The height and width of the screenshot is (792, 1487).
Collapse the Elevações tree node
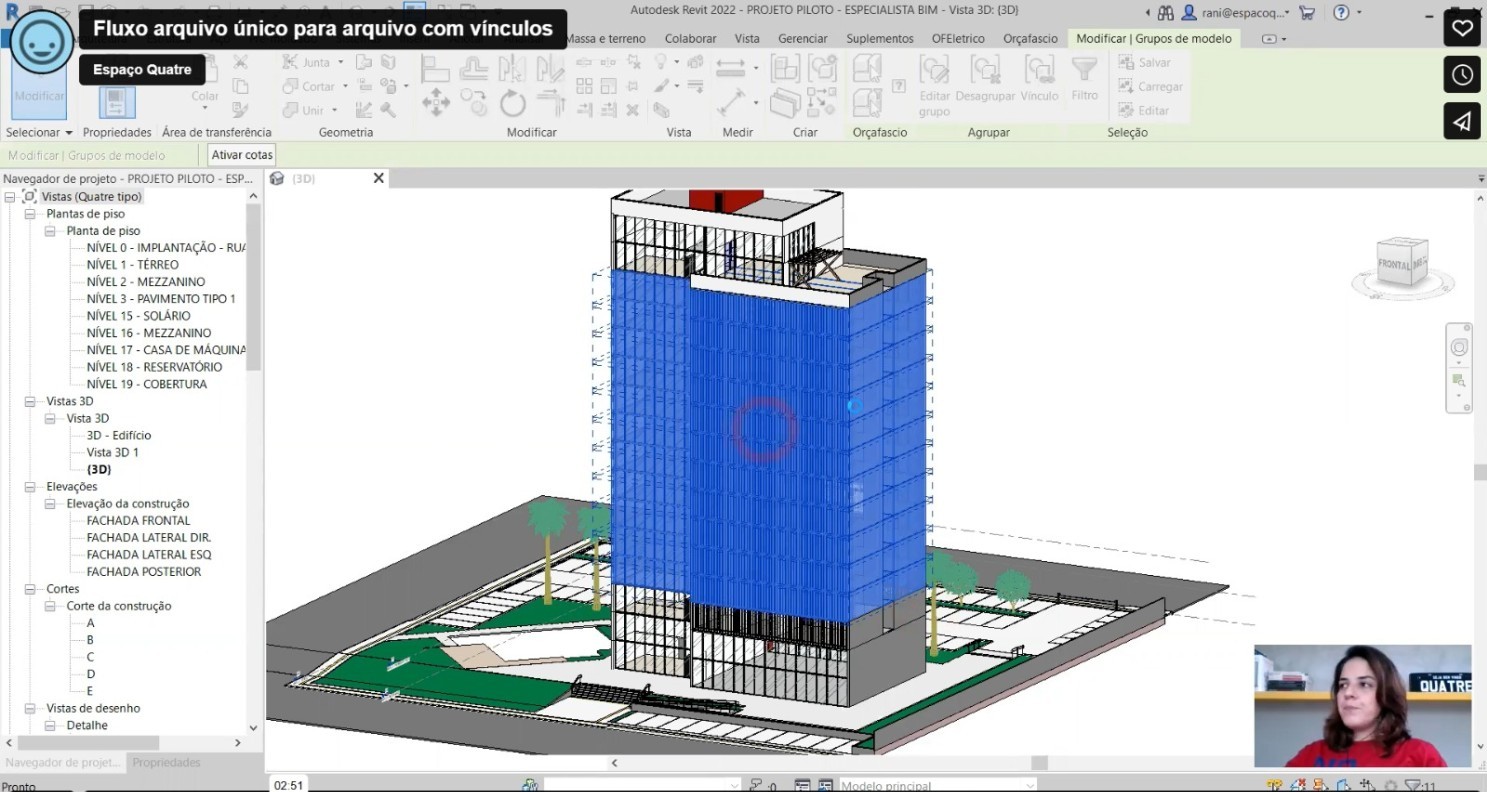[x=30, y=487]
